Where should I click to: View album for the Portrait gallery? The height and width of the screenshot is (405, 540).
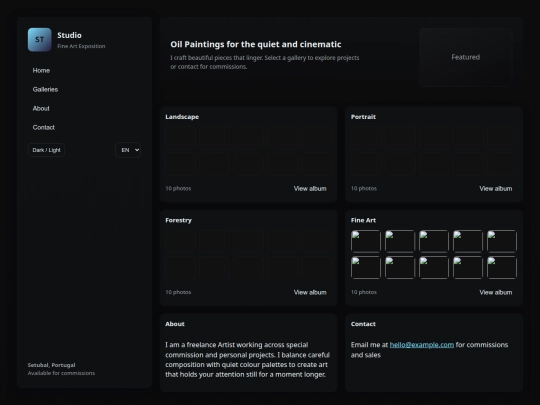(496, 189)
